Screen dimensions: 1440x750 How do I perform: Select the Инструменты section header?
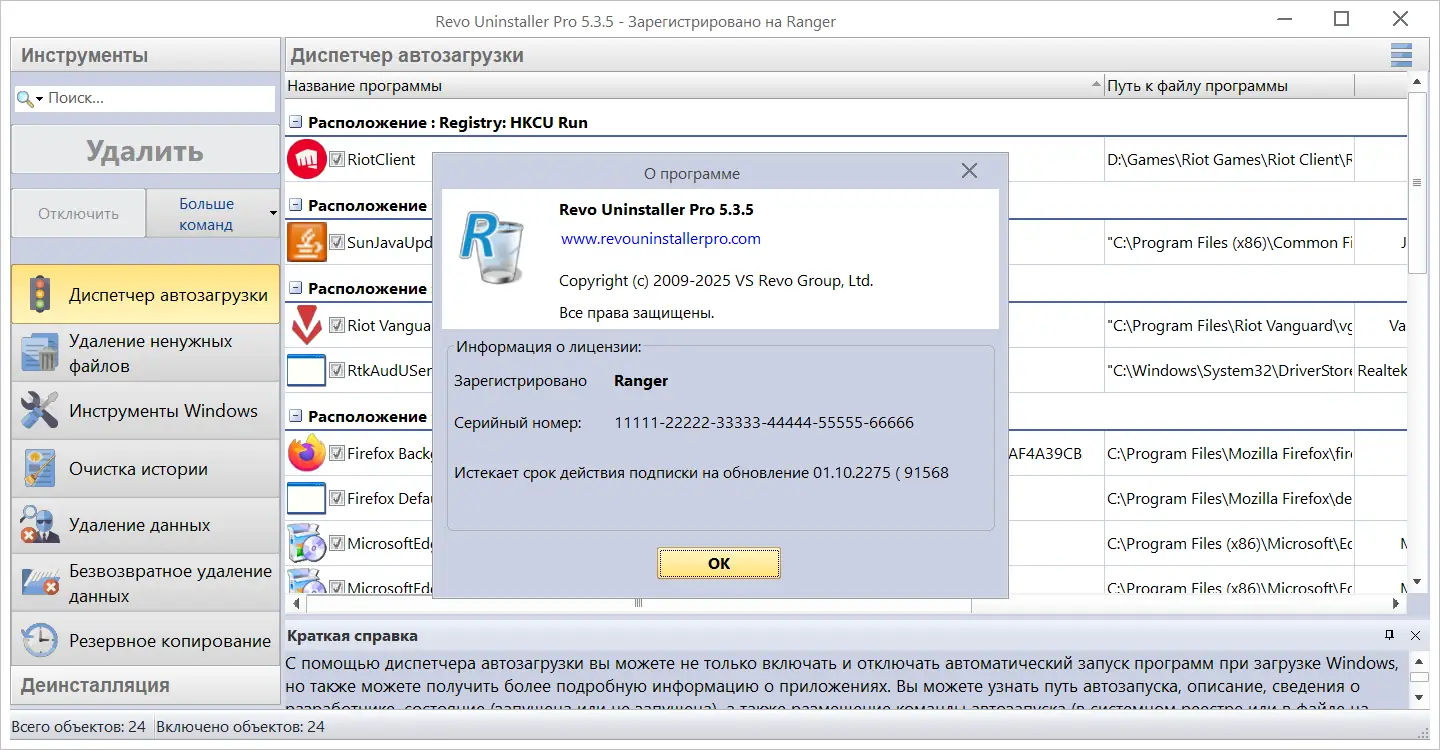(146, 55)
